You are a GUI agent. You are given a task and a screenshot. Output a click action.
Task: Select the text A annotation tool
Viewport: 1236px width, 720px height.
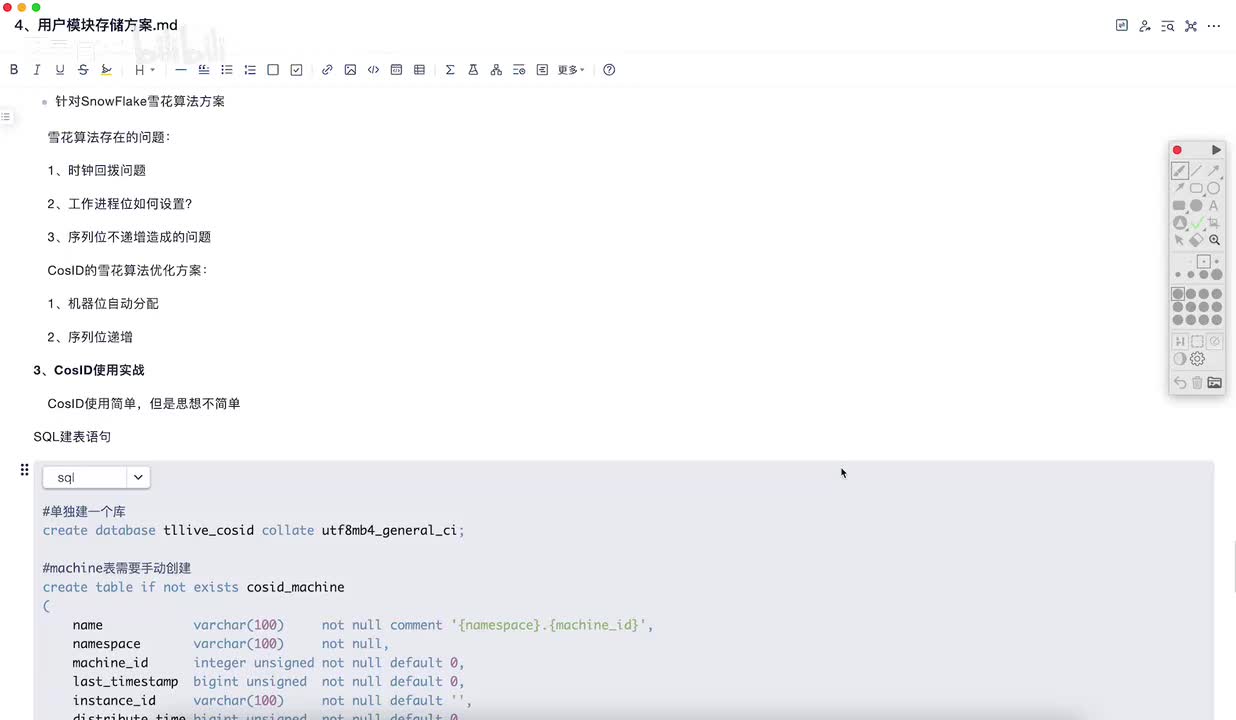coord(1214,206)
